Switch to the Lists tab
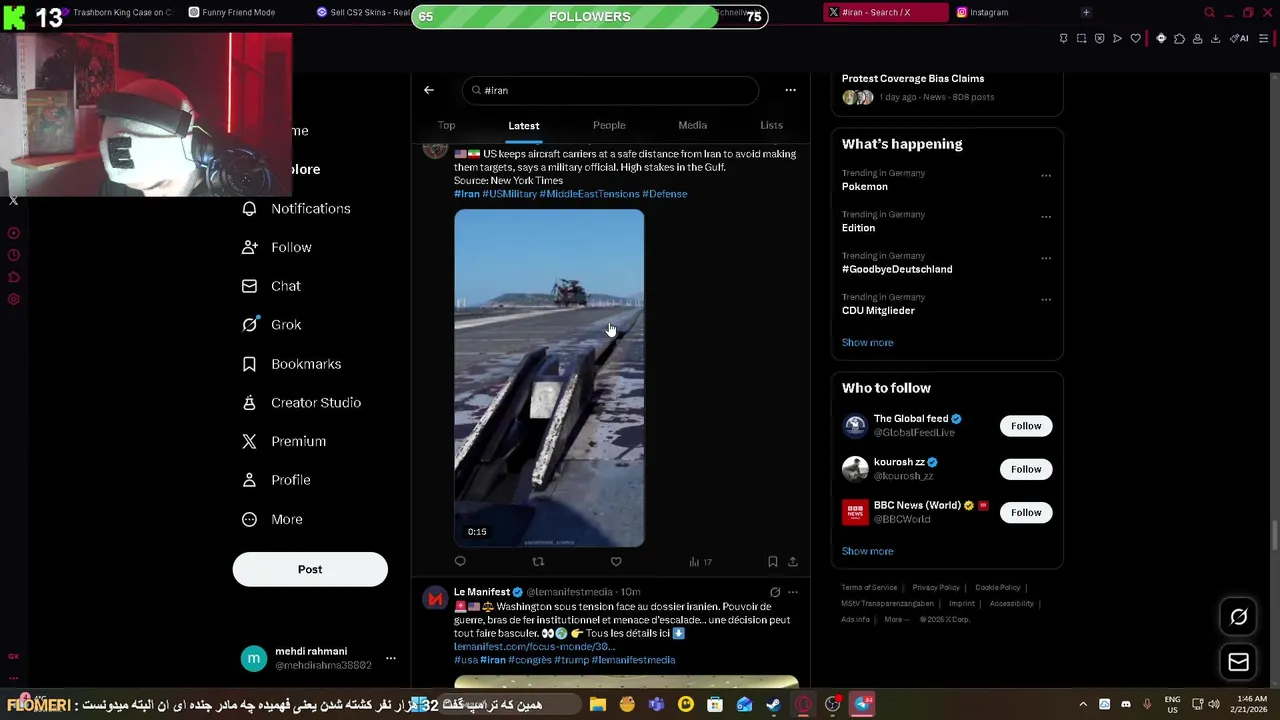This screenshot has width=1280, height=720. [771, 125]
